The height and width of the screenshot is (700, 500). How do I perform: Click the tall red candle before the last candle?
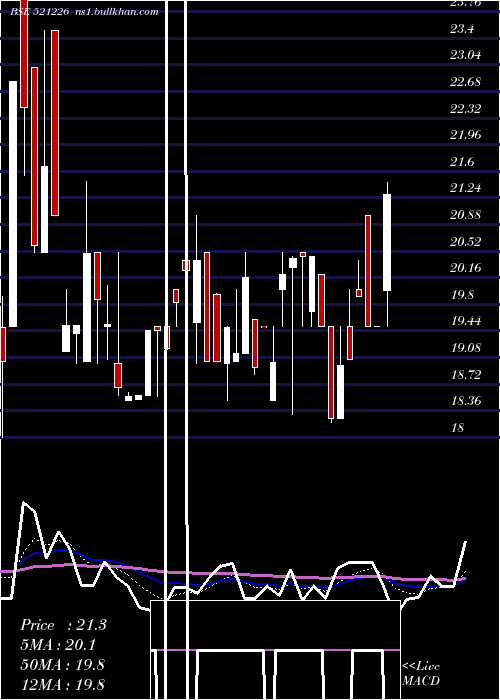(x=368, y=271)
